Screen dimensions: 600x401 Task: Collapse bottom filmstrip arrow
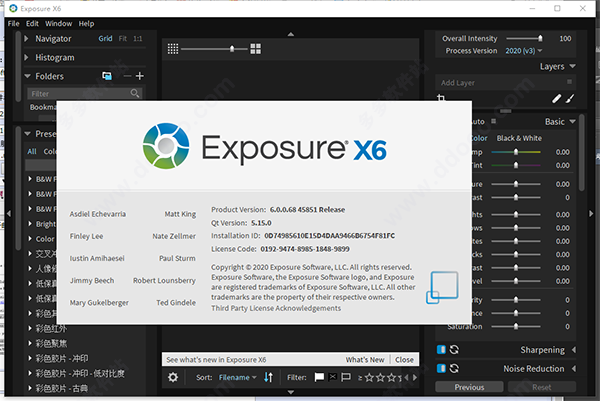coord(291,392)
